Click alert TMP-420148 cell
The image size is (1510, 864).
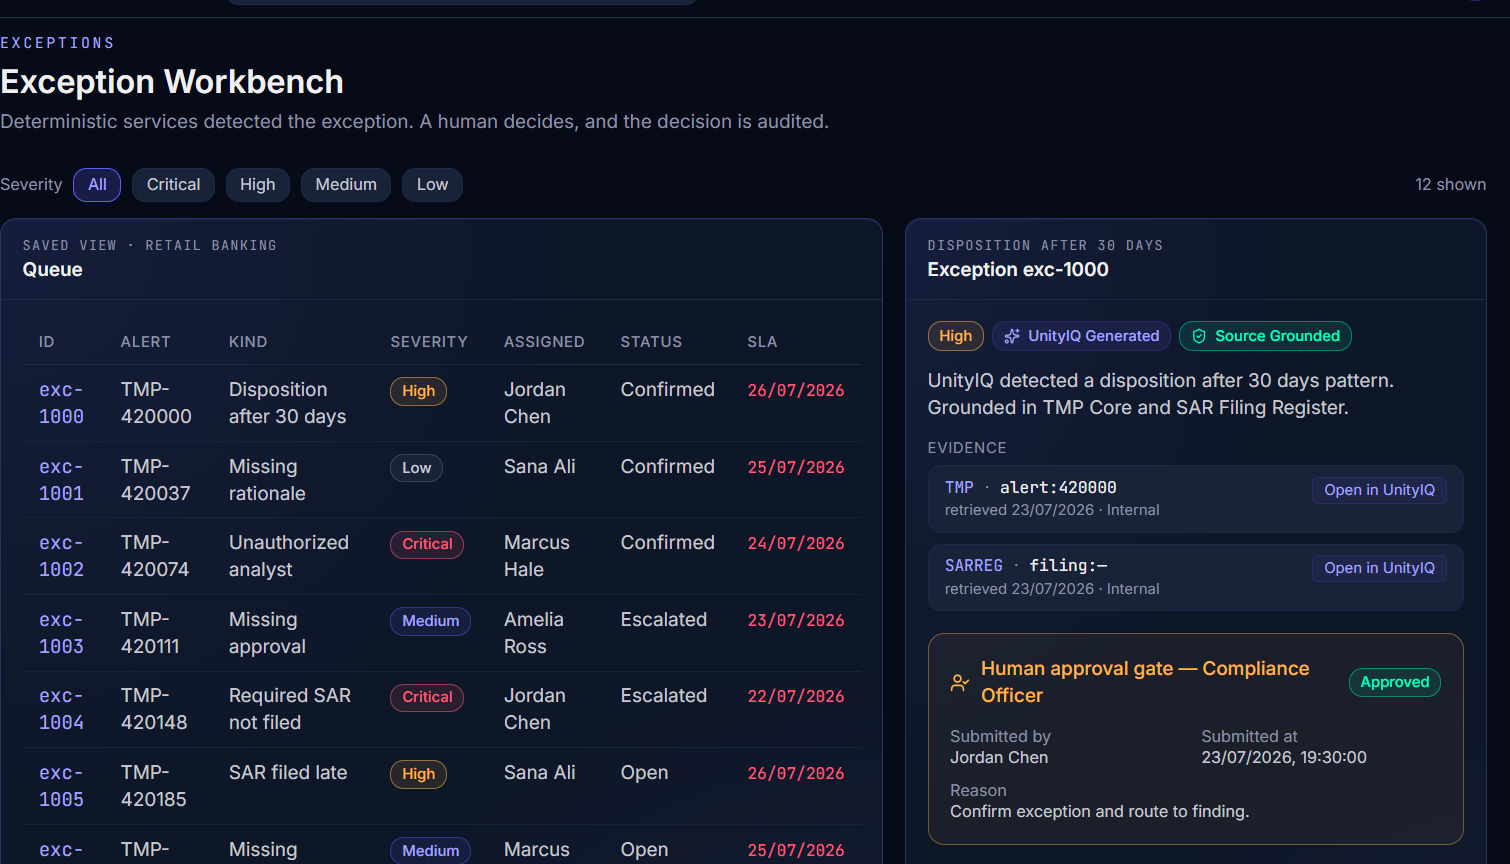(x=154, y=709)
